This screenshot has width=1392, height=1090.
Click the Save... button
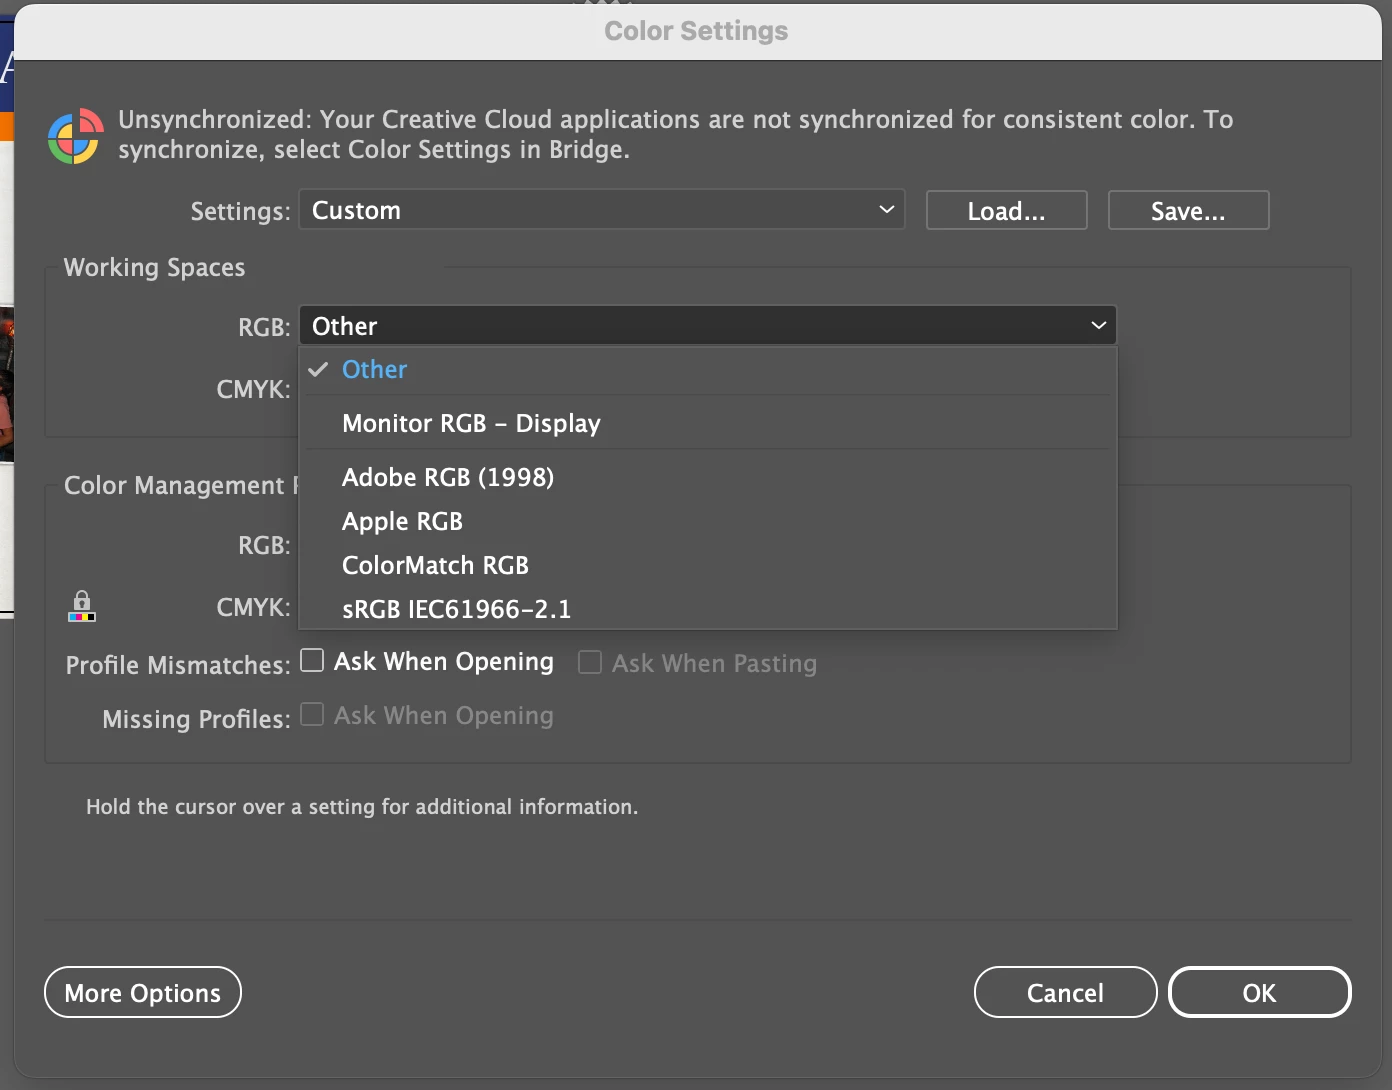(1188, 211)
